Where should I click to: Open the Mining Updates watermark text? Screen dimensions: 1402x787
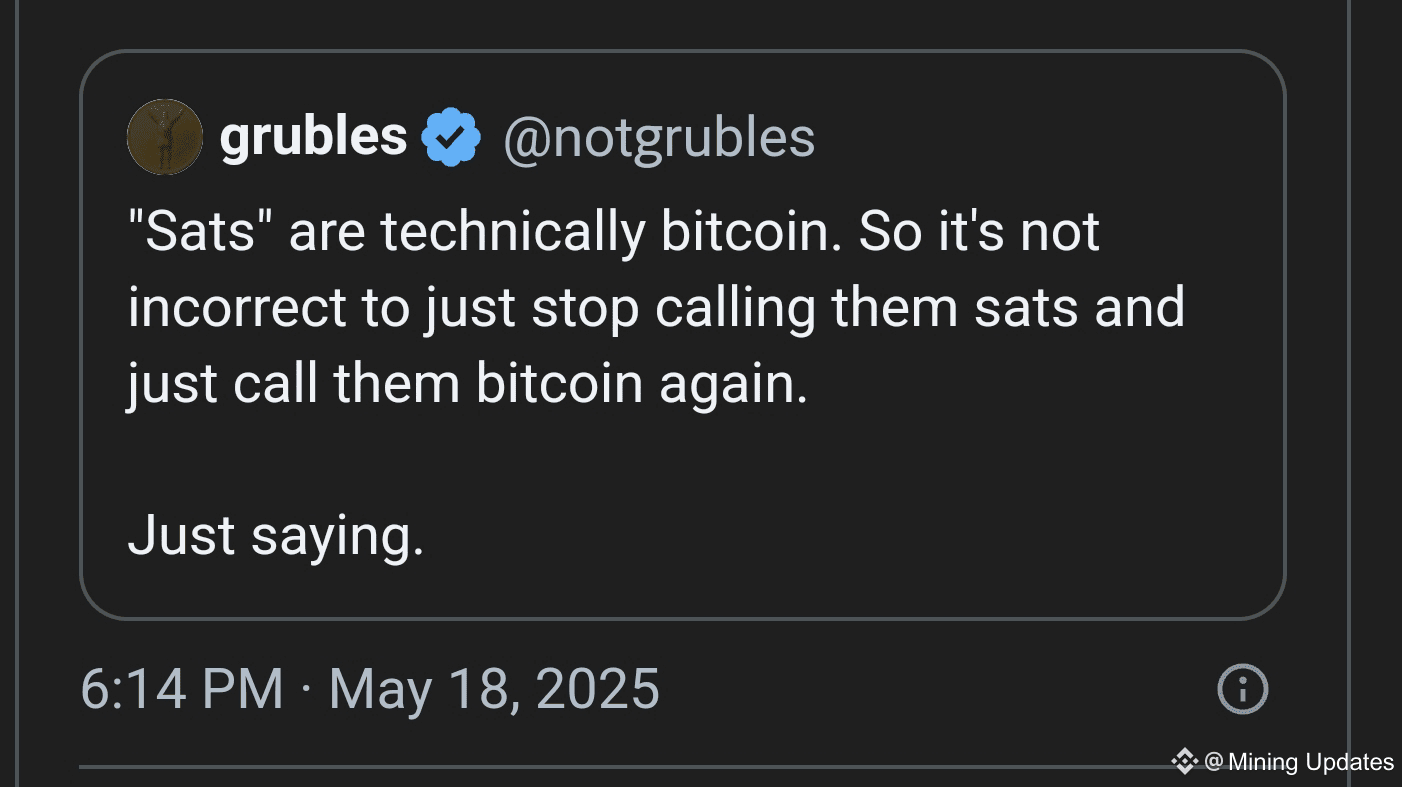coord(1310,762)
